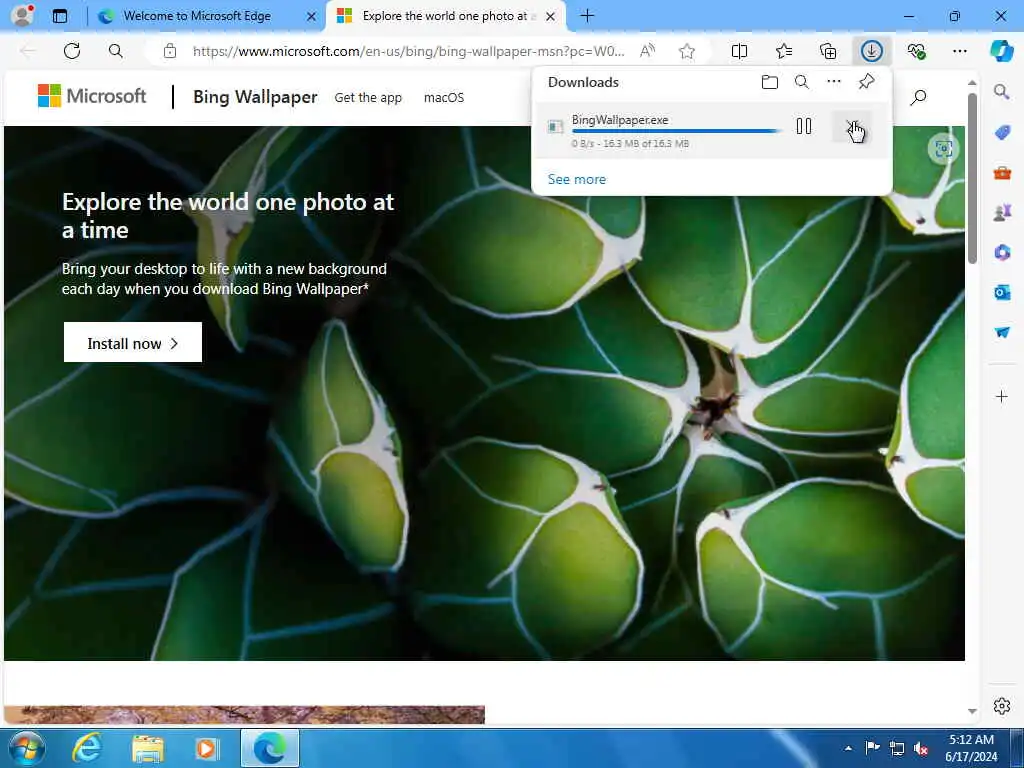Click the address bar URL field
1024x768 pixels.
pos(408,51)
